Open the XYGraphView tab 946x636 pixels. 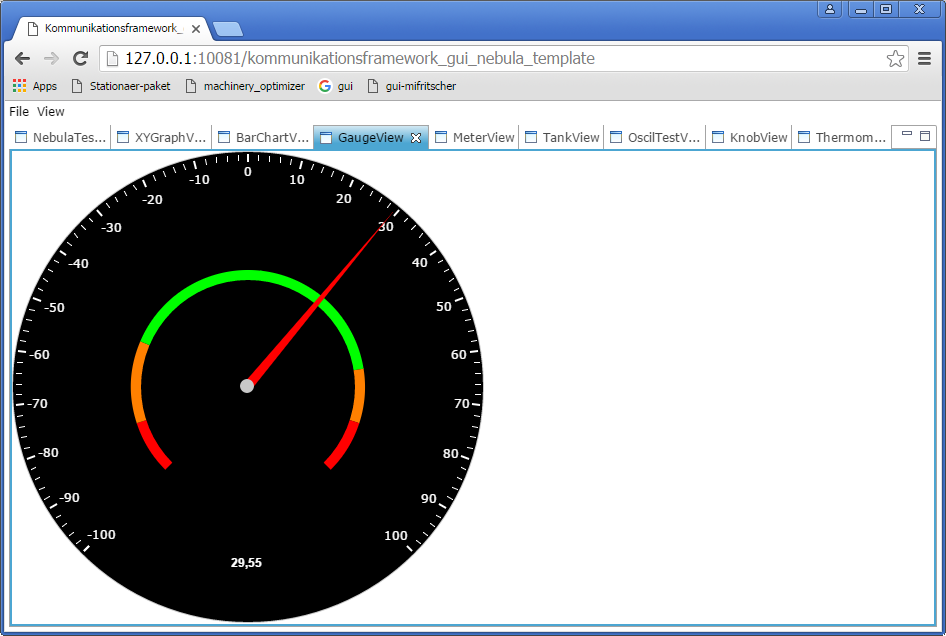[x=162, y=138]
